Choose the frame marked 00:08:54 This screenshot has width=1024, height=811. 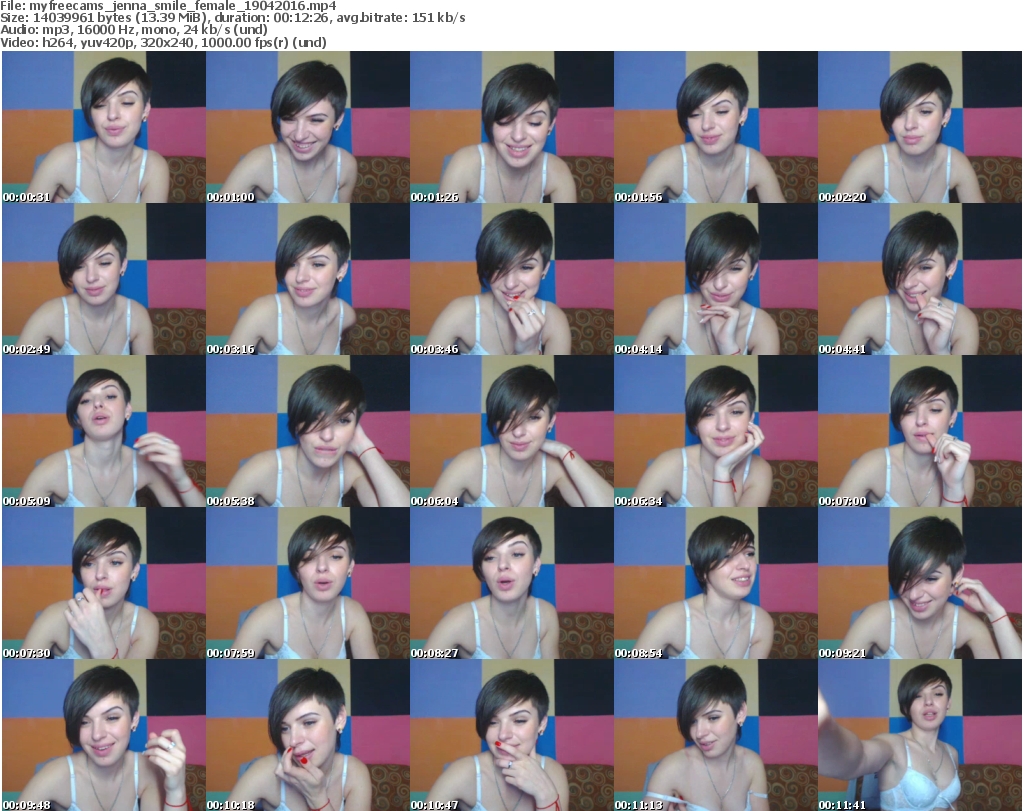click(716, 583)
